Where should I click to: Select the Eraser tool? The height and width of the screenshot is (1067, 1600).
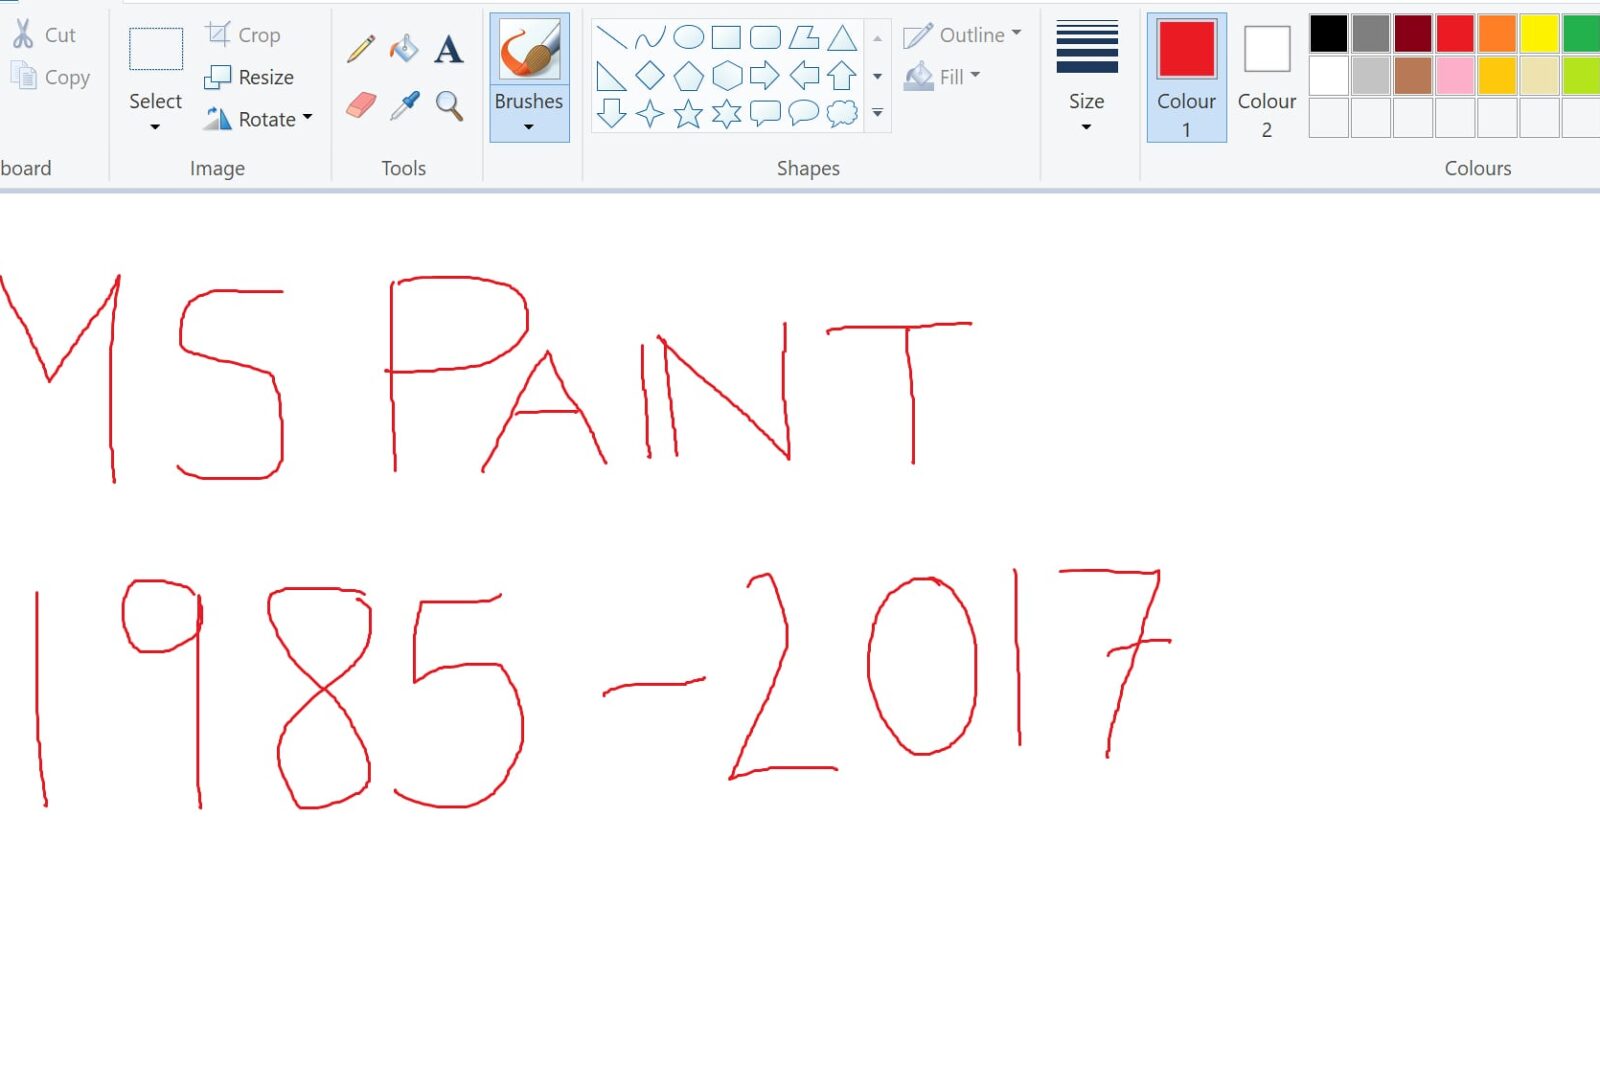(x=361, y=105)
